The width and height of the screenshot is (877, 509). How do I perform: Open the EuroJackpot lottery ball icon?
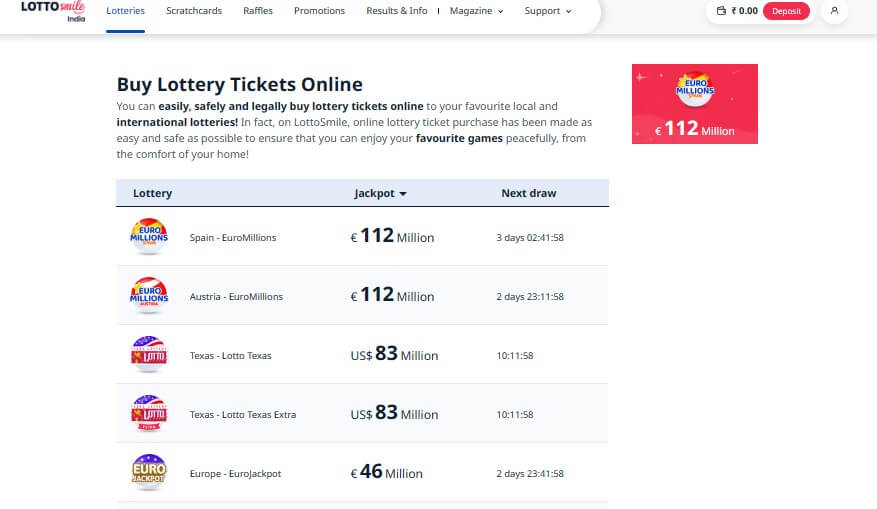[x=149, y=473]
